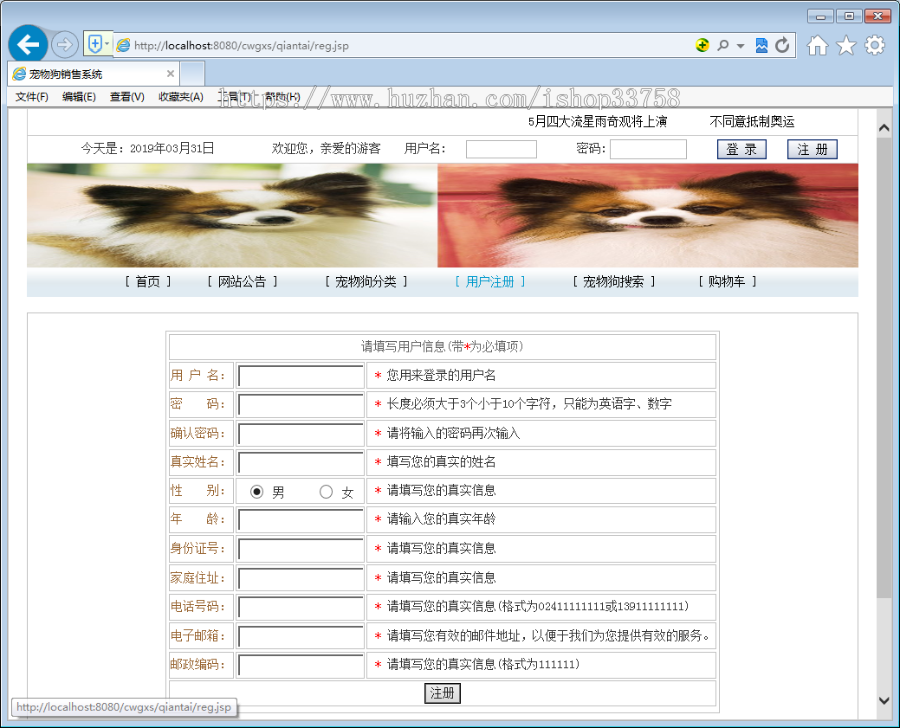
Task: Click the Refresh page icon
Action: pos(782,45)
